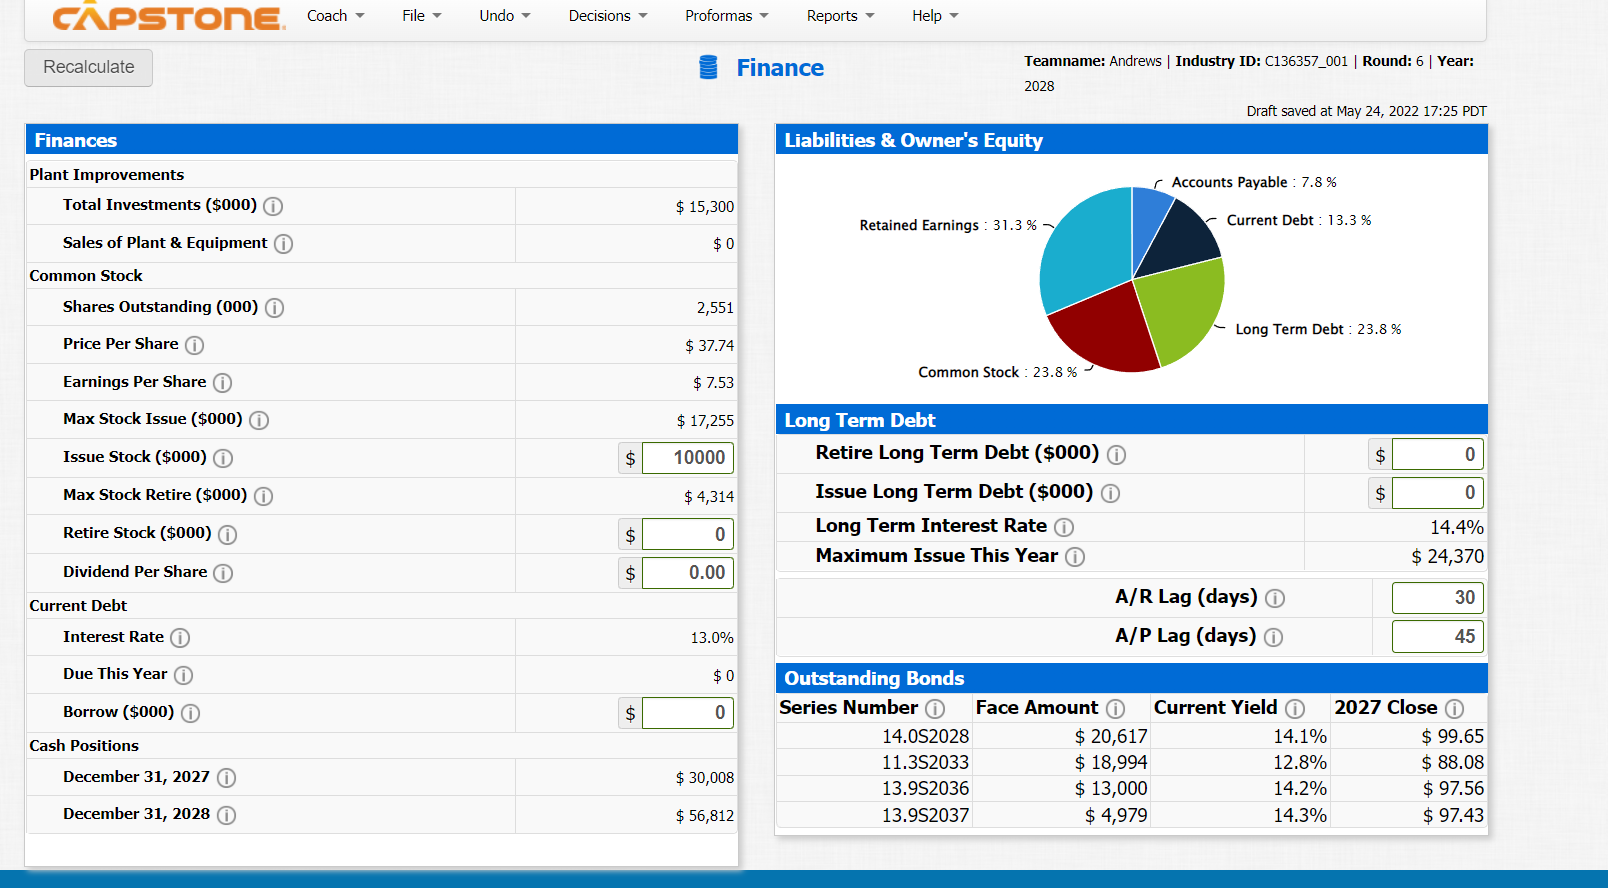Edit the A/P Lag days field

point(1438,637)
